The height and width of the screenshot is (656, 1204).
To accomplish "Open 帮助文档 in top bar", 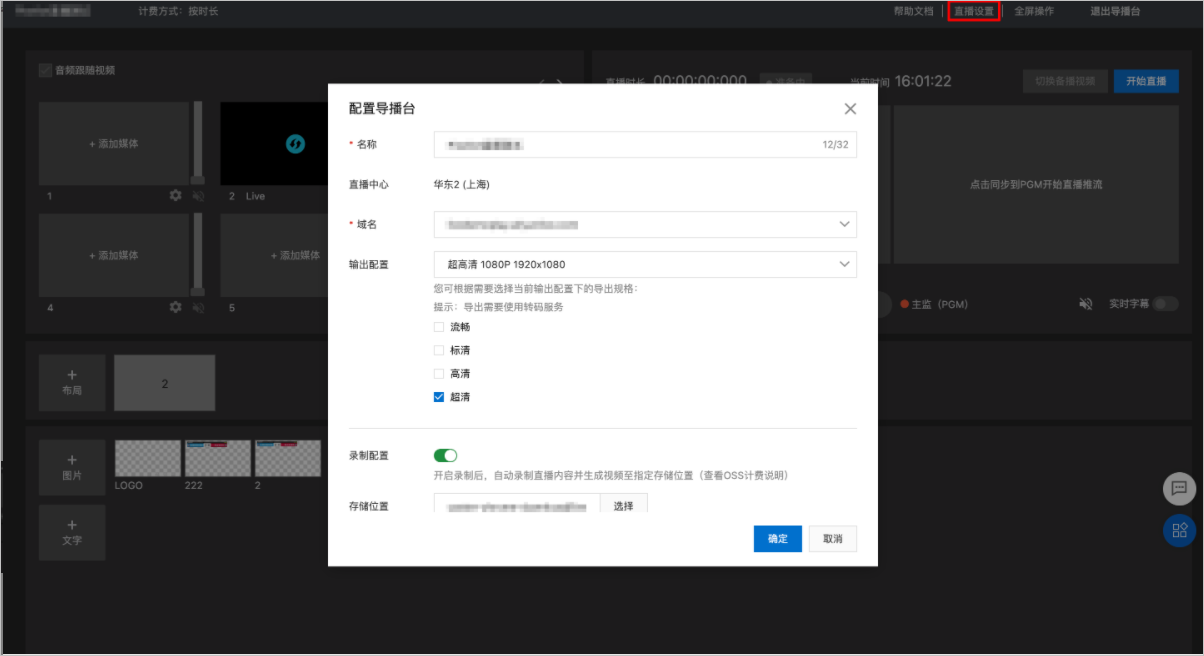I will click(x=913, y=12).
